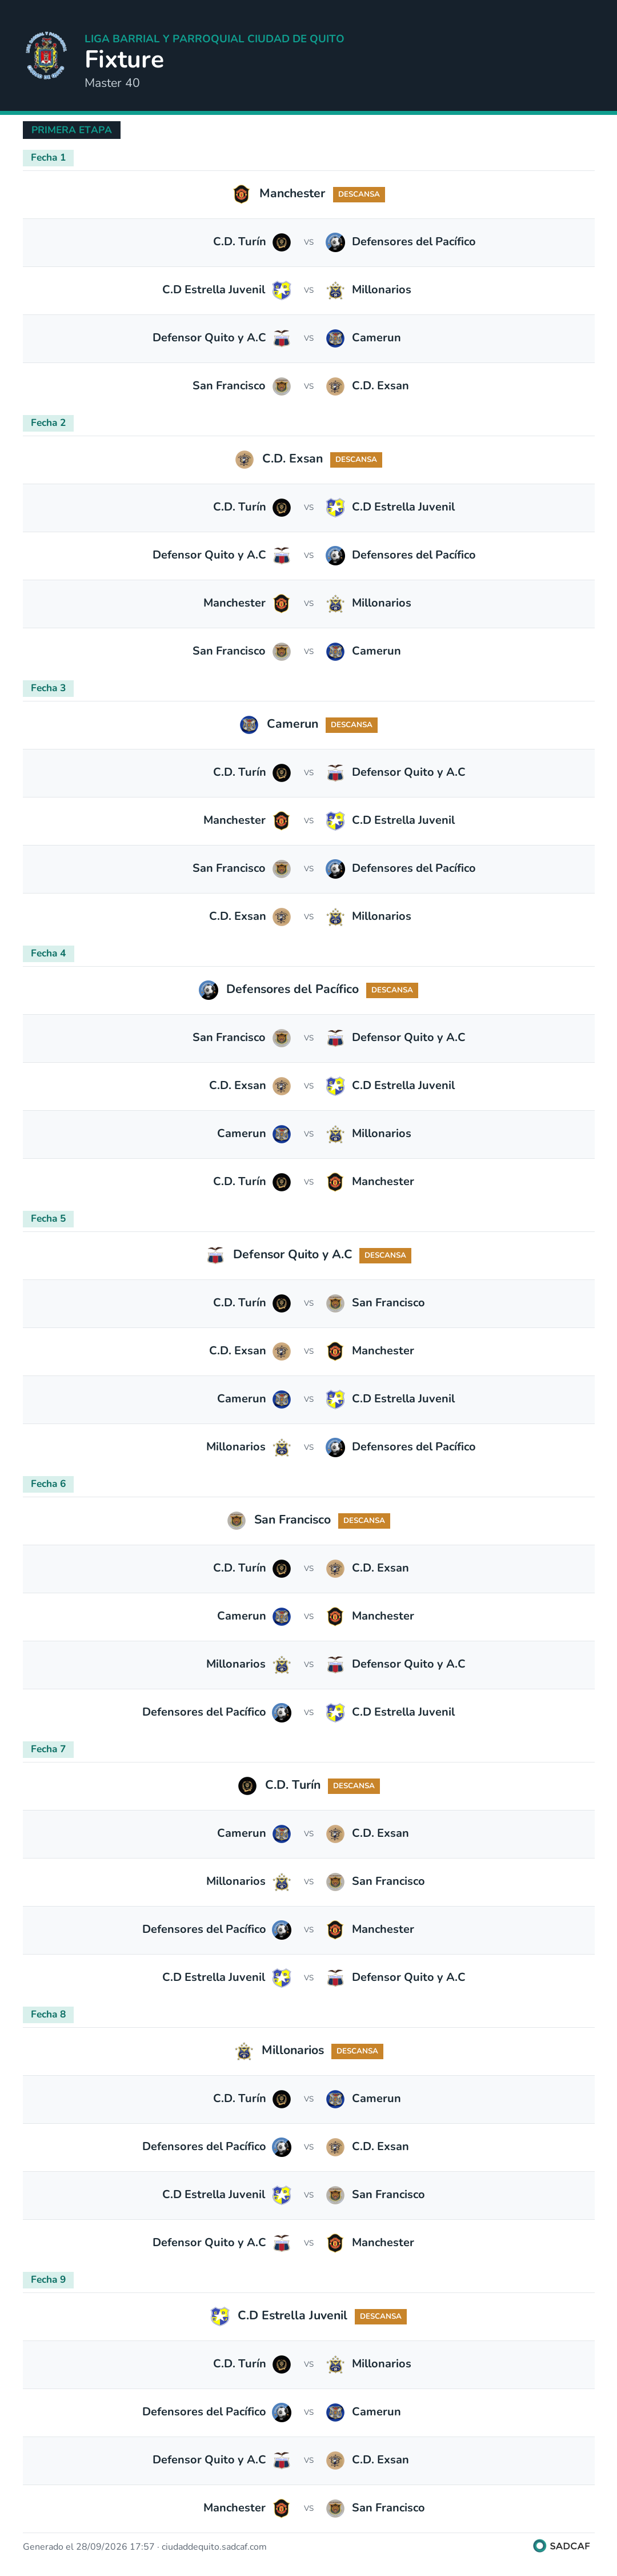Select the PRIMERA ETAPA tab

[x=71, y=130]
